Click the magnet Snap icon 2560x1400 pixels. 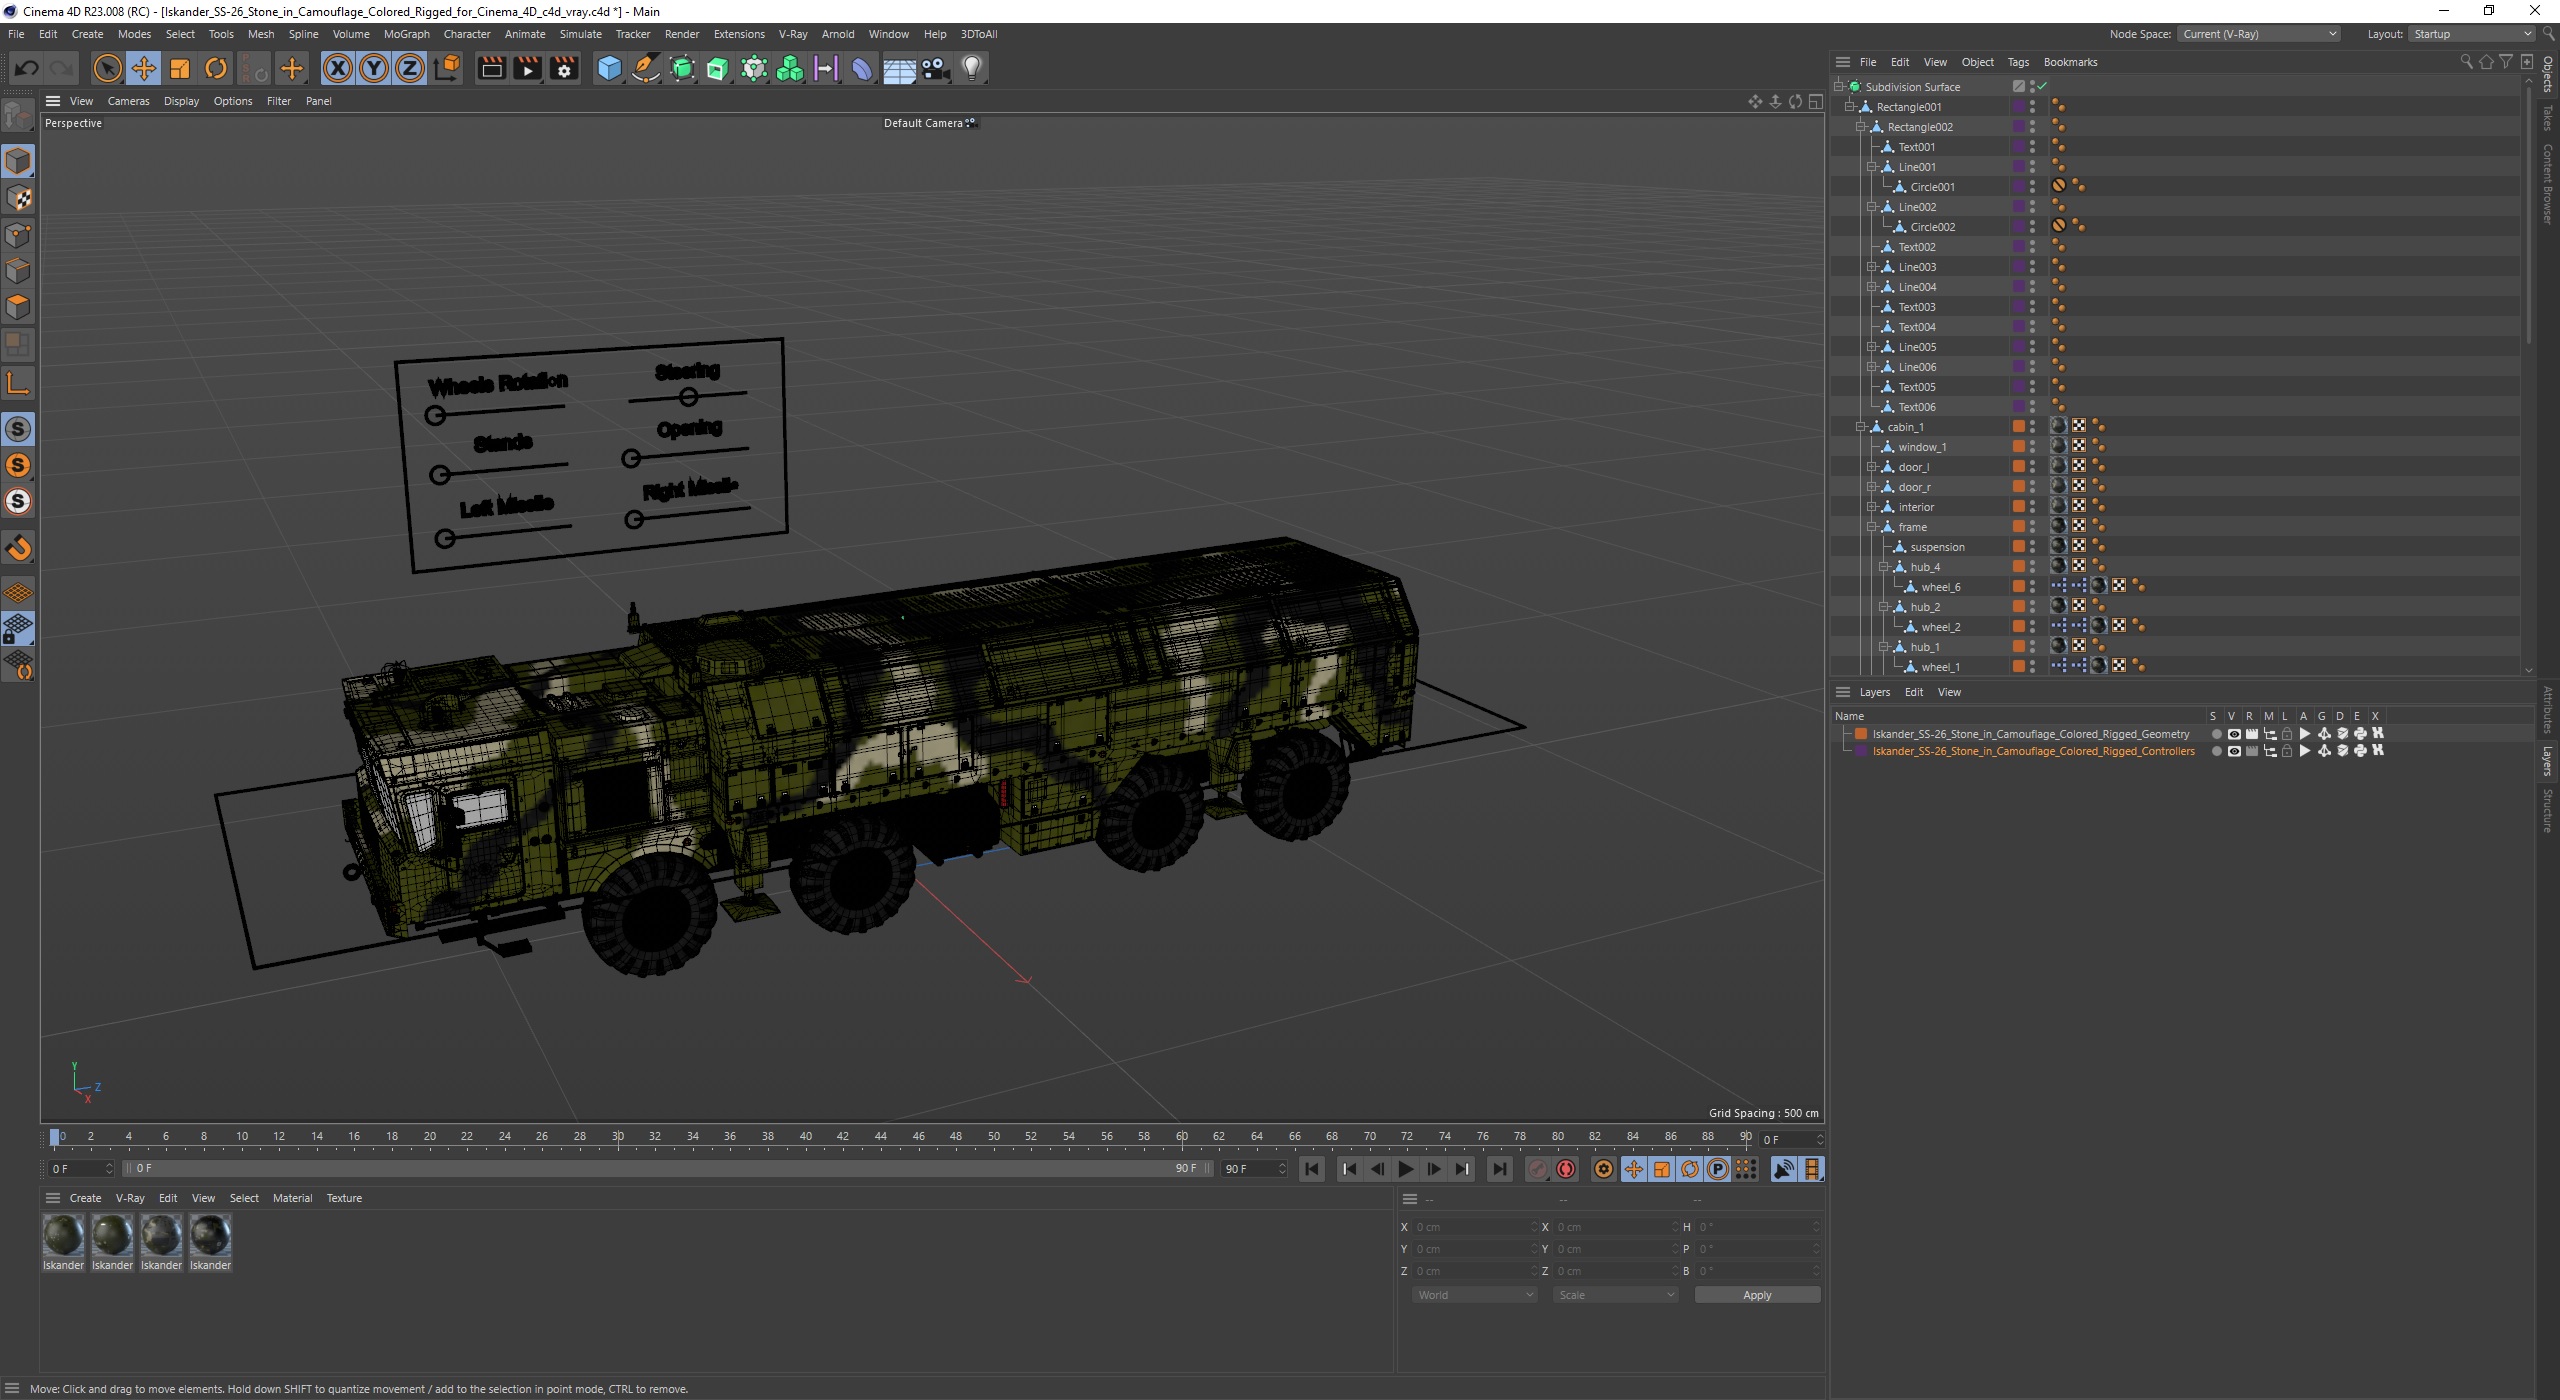(18, 548)
